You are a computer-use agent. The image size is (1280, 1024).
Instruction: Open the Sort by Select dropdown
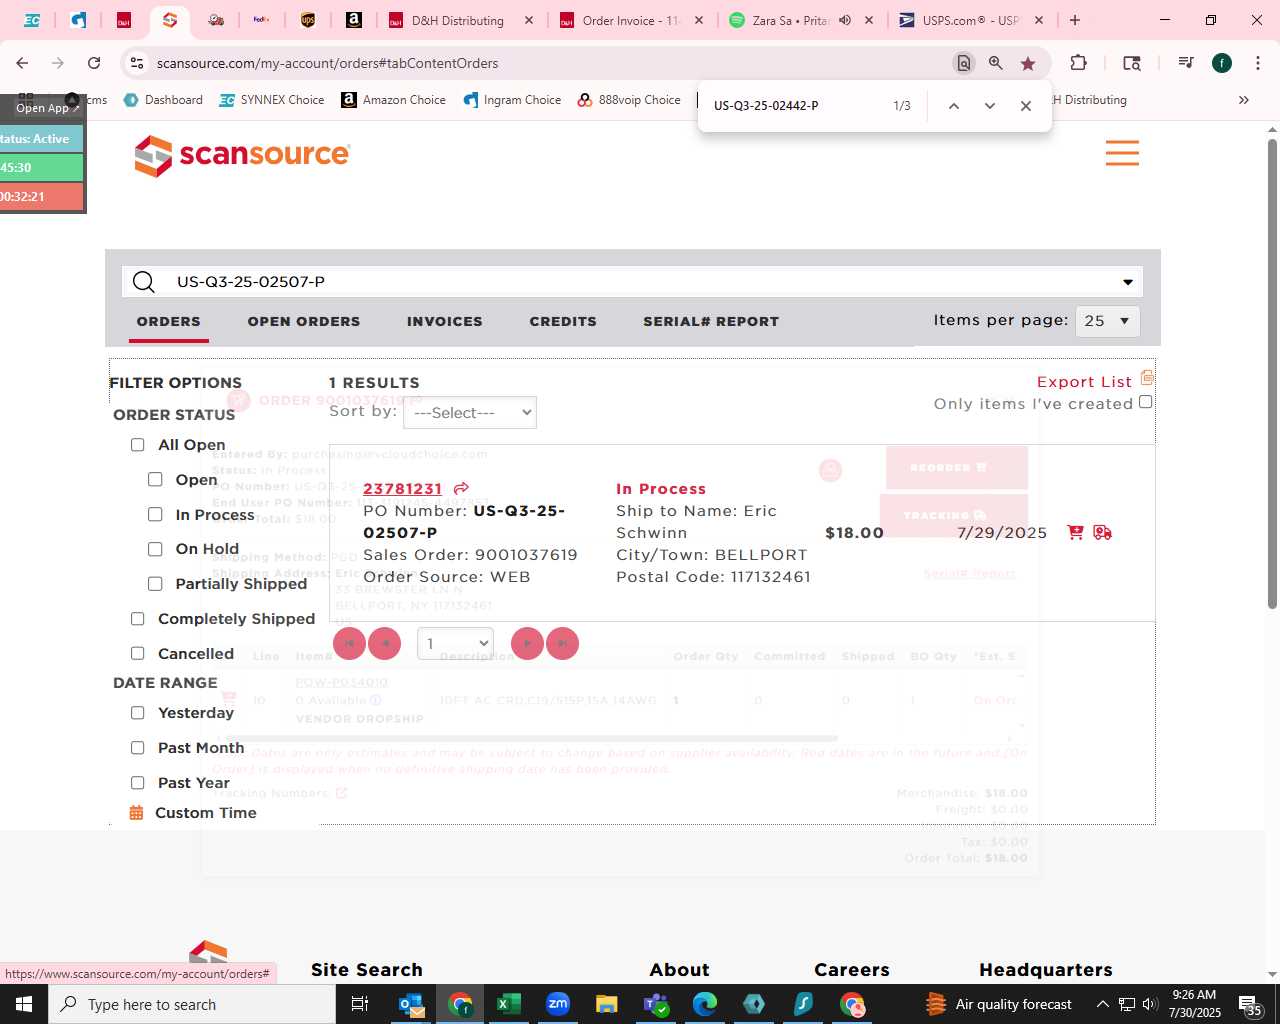click(470, 412)
